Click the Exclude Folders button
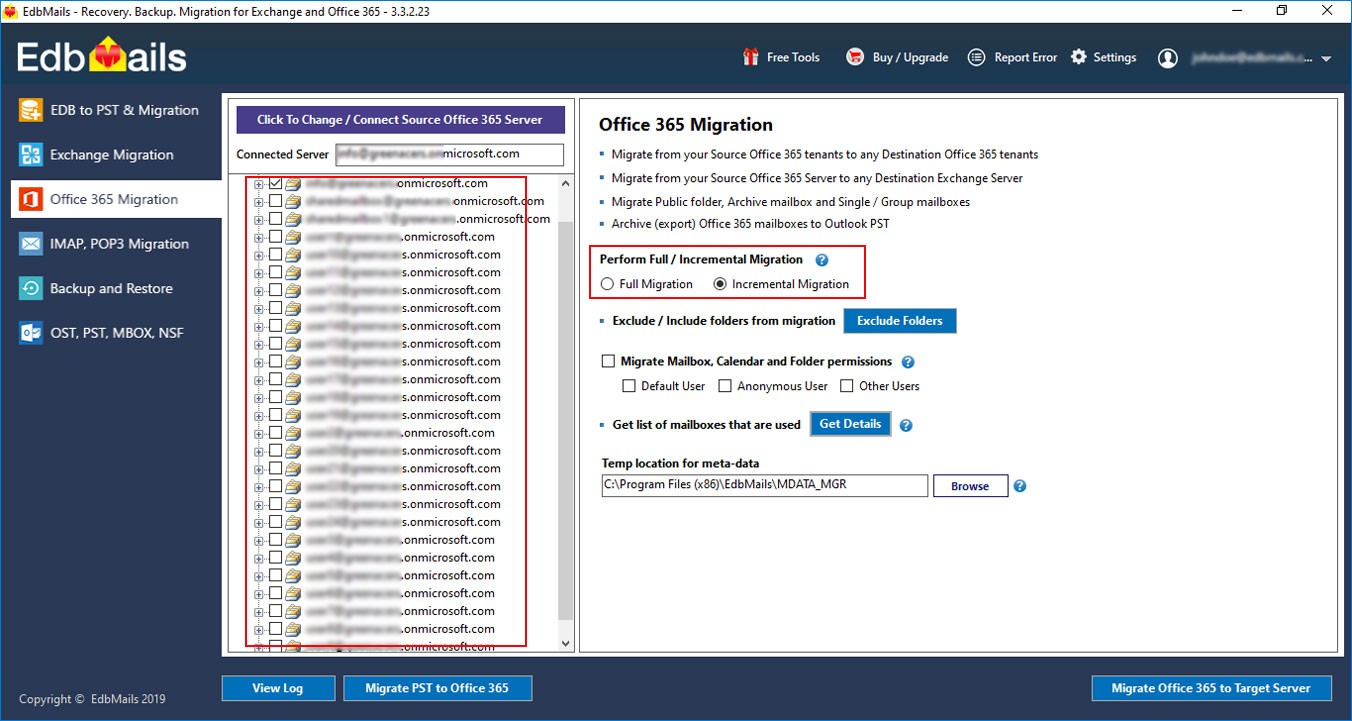The image size is (1352, 721). coord(900,321)
